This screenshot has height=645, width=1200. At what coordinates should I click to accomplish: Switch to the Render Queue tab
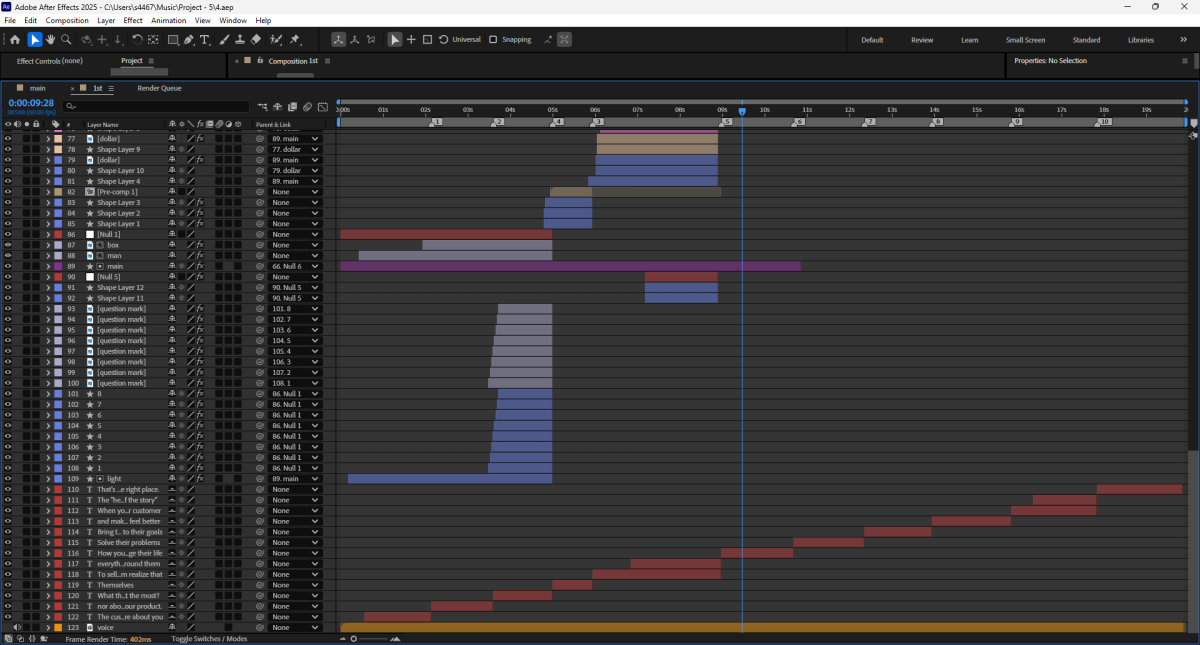point(159,88)
